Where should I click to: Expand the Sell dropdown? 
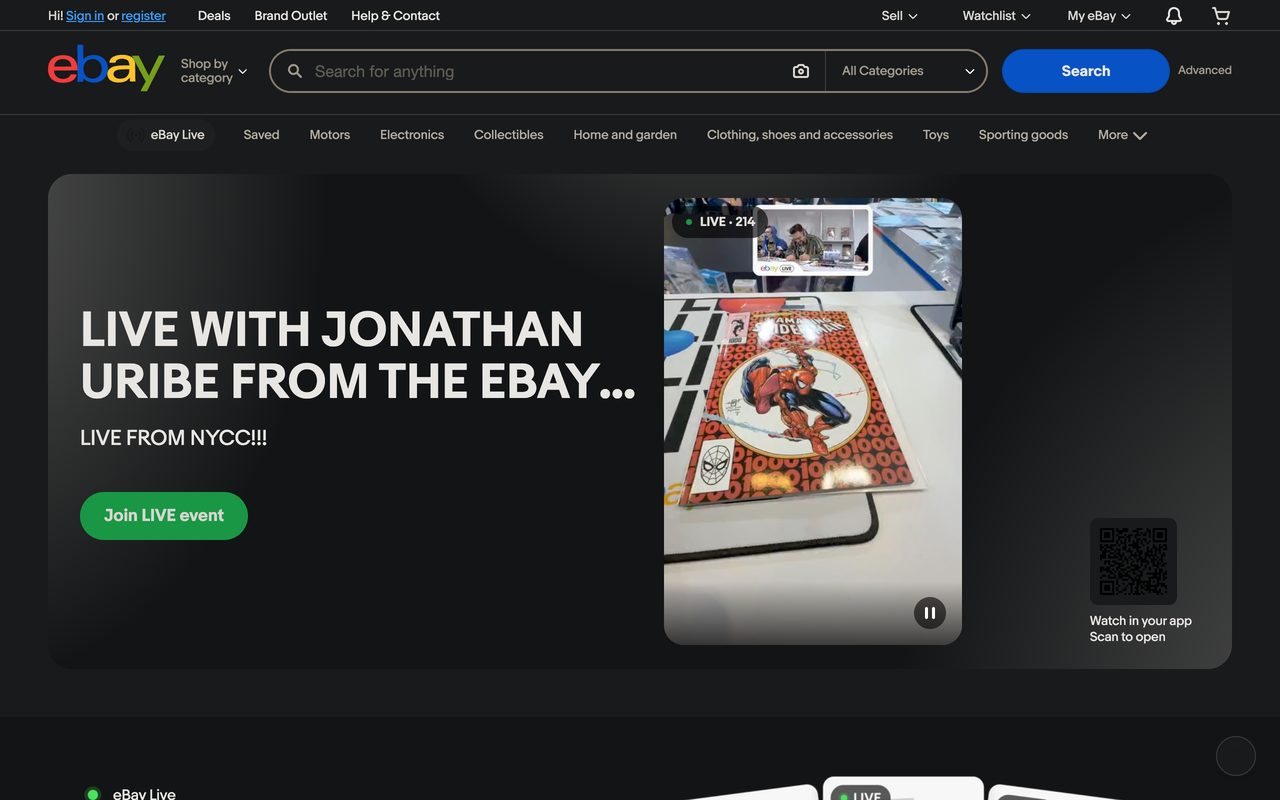tap(899, 16)
